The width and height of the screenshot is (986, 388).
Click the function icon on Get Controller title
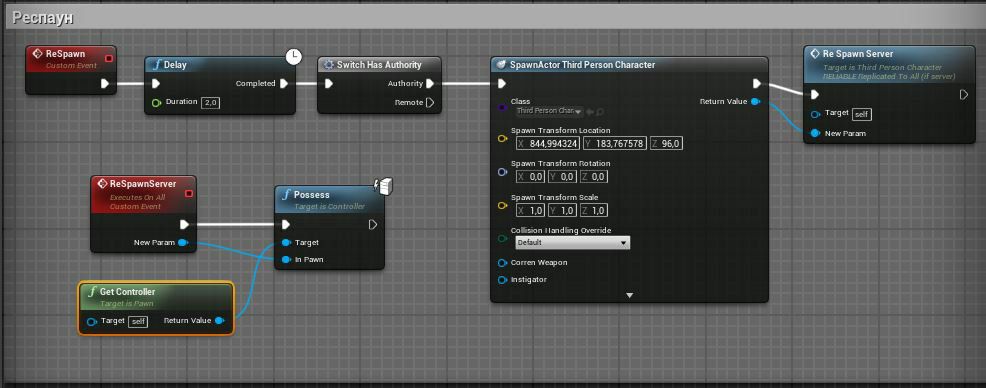click(x=92, y=292)
